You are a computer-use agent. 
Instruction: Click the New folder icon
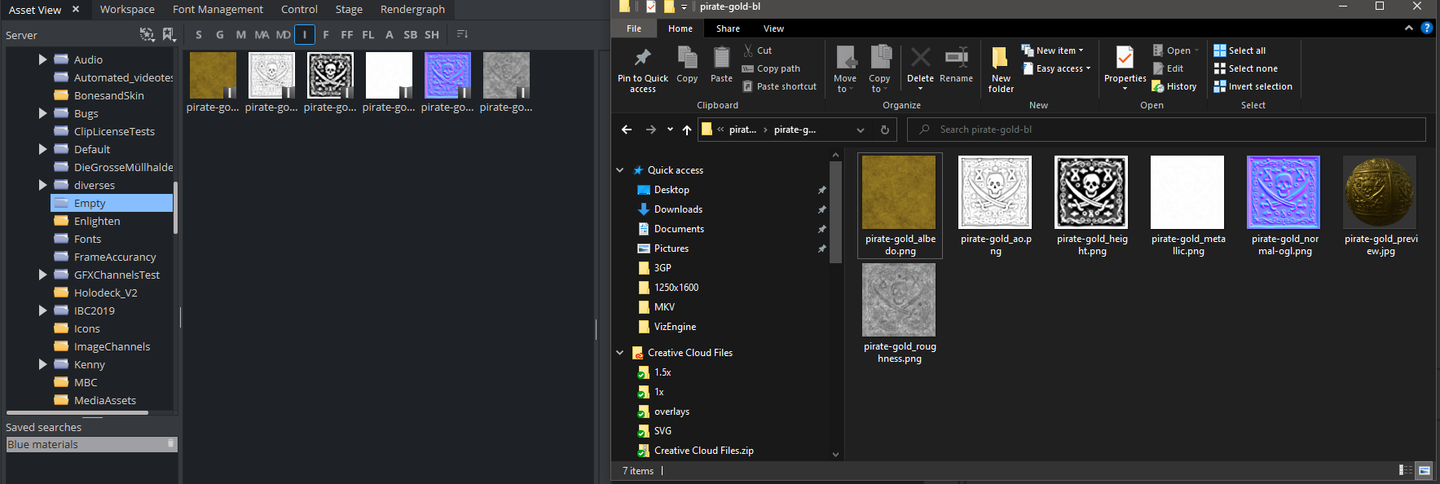[x=1001, y=58]
